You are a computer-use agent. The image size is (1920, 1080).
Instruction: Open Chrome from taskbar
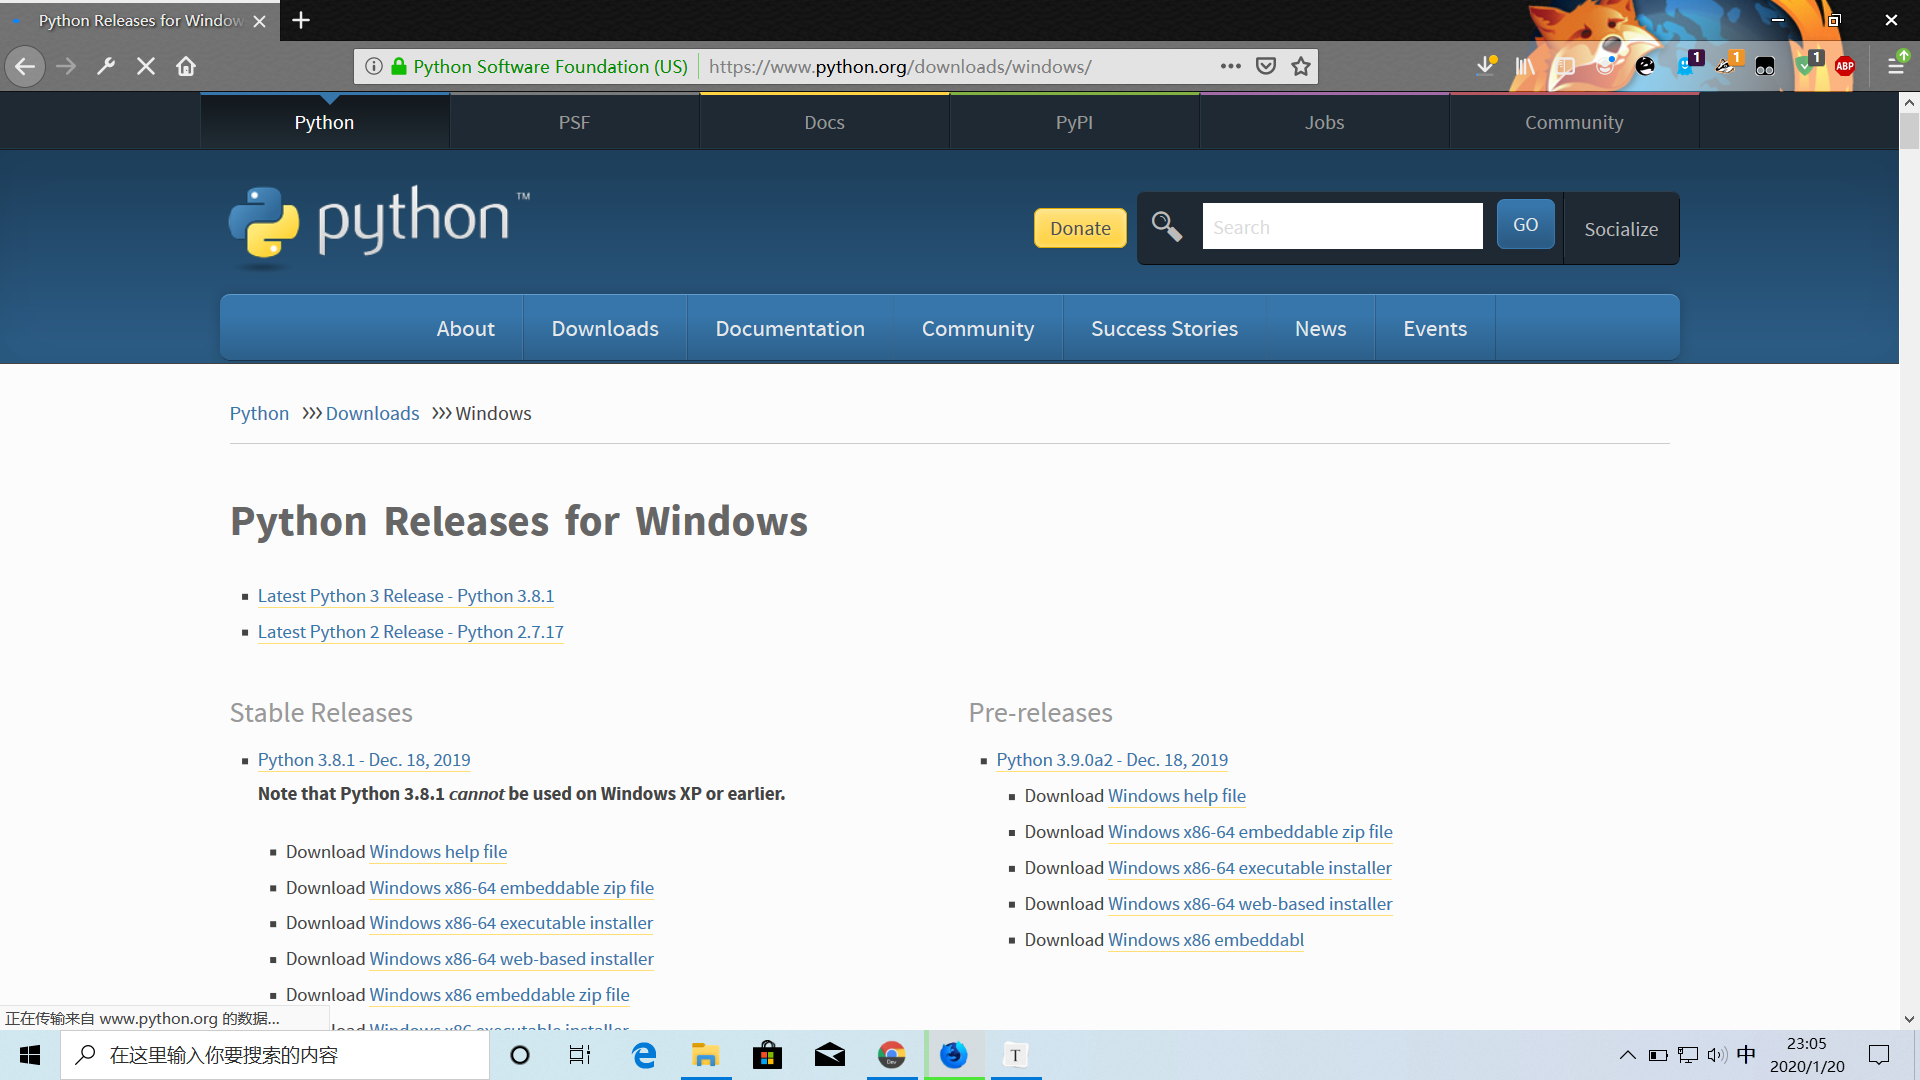coord(892,1055)
